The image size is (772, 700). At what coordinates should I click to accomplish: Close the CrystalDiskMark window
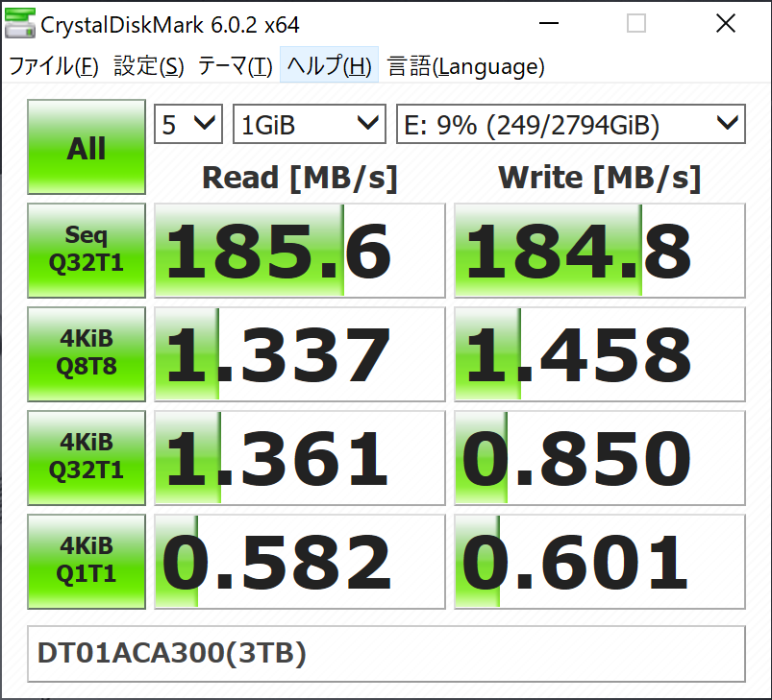click(x=725, y=23)
